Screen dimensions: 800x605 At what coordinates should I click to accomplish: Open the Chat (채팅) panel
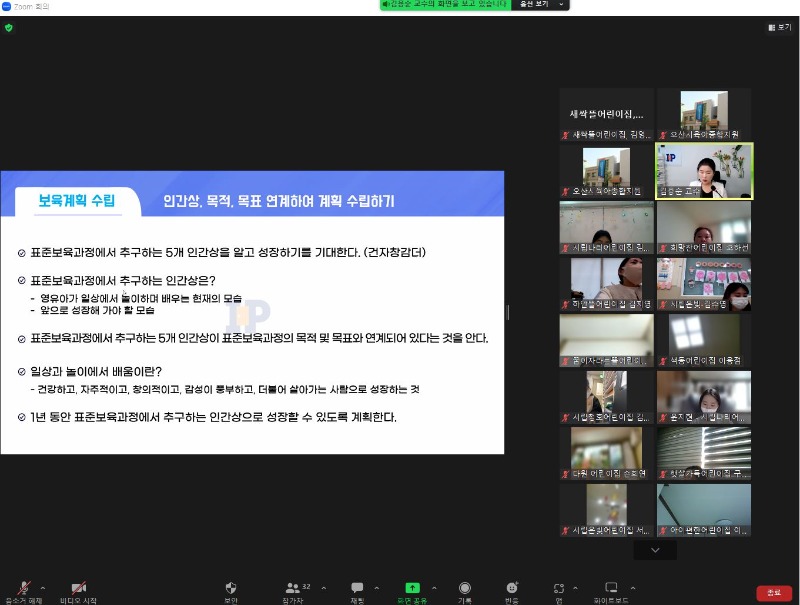pos(357,588)
